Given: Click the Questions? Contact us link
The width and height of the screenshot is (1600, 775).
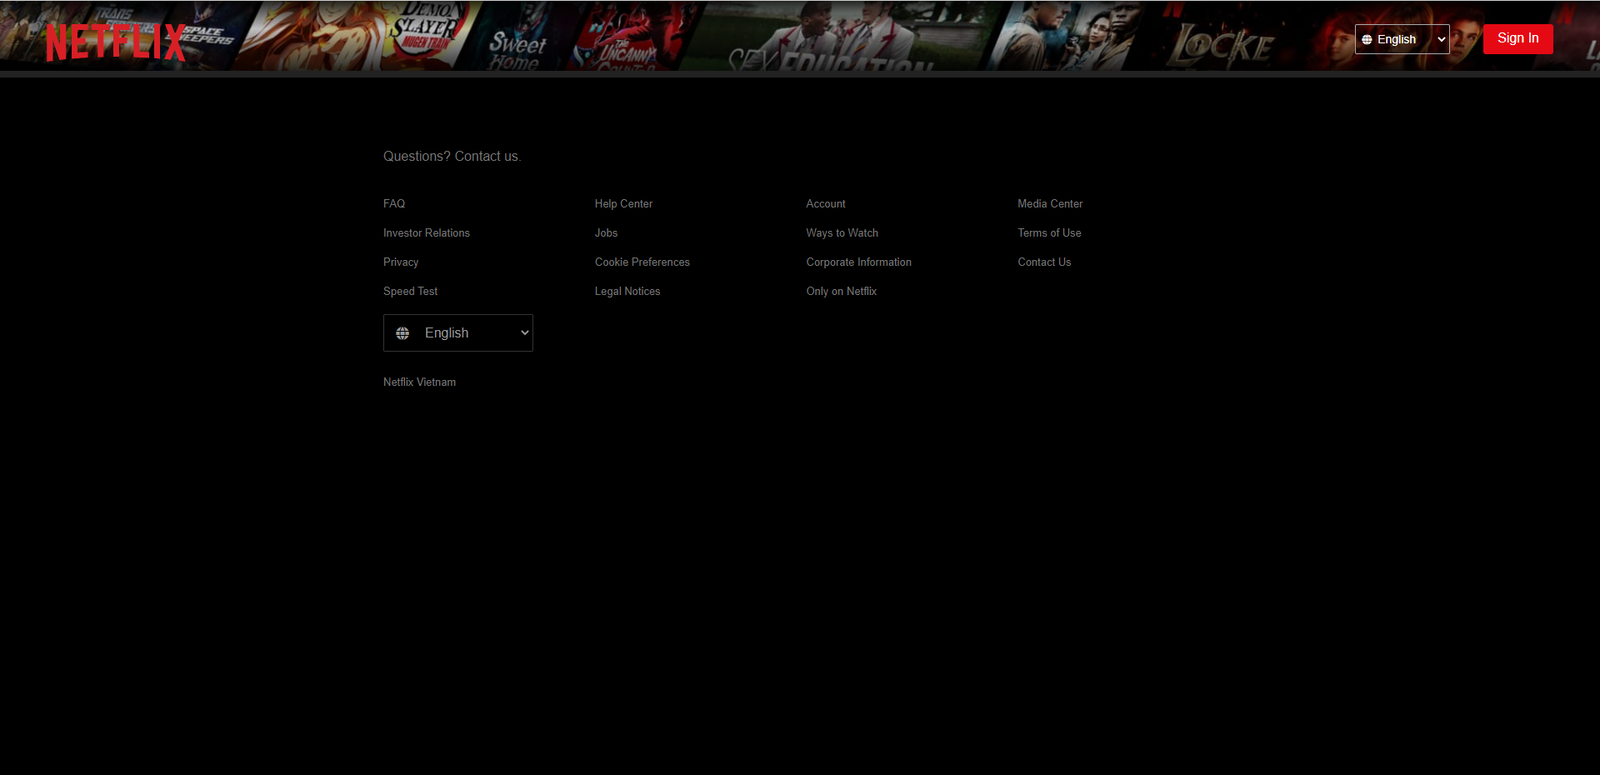Looking at the screenshot, I should click(x=452, y=156).
